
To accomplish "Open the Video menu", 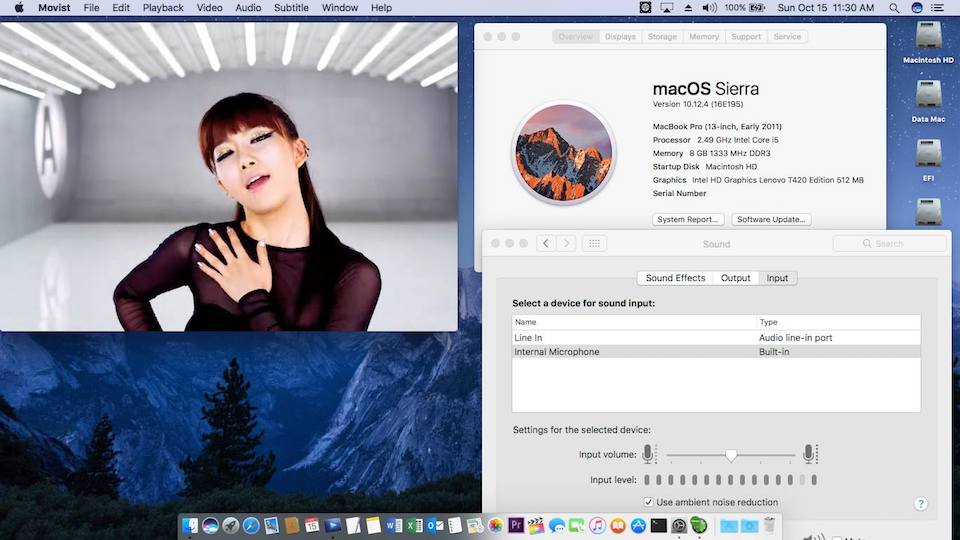I will point(209,8).
